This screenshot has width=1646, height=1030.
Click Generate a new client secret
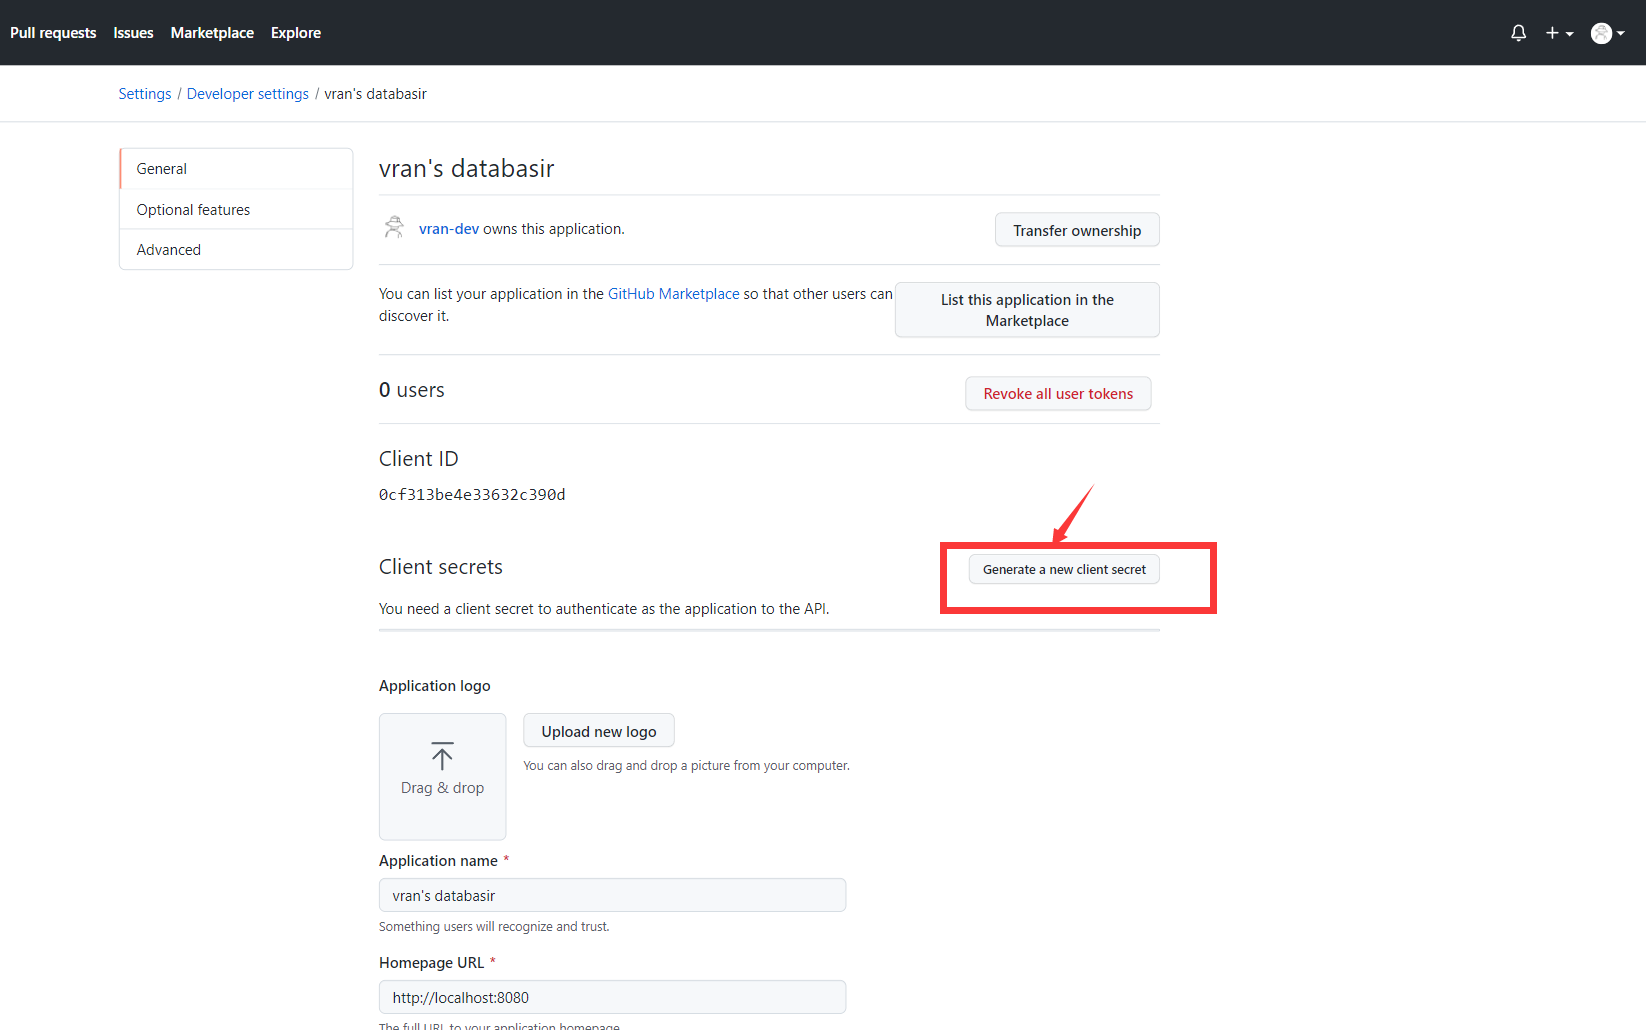pyautogui.click(x=1063, y=569)
